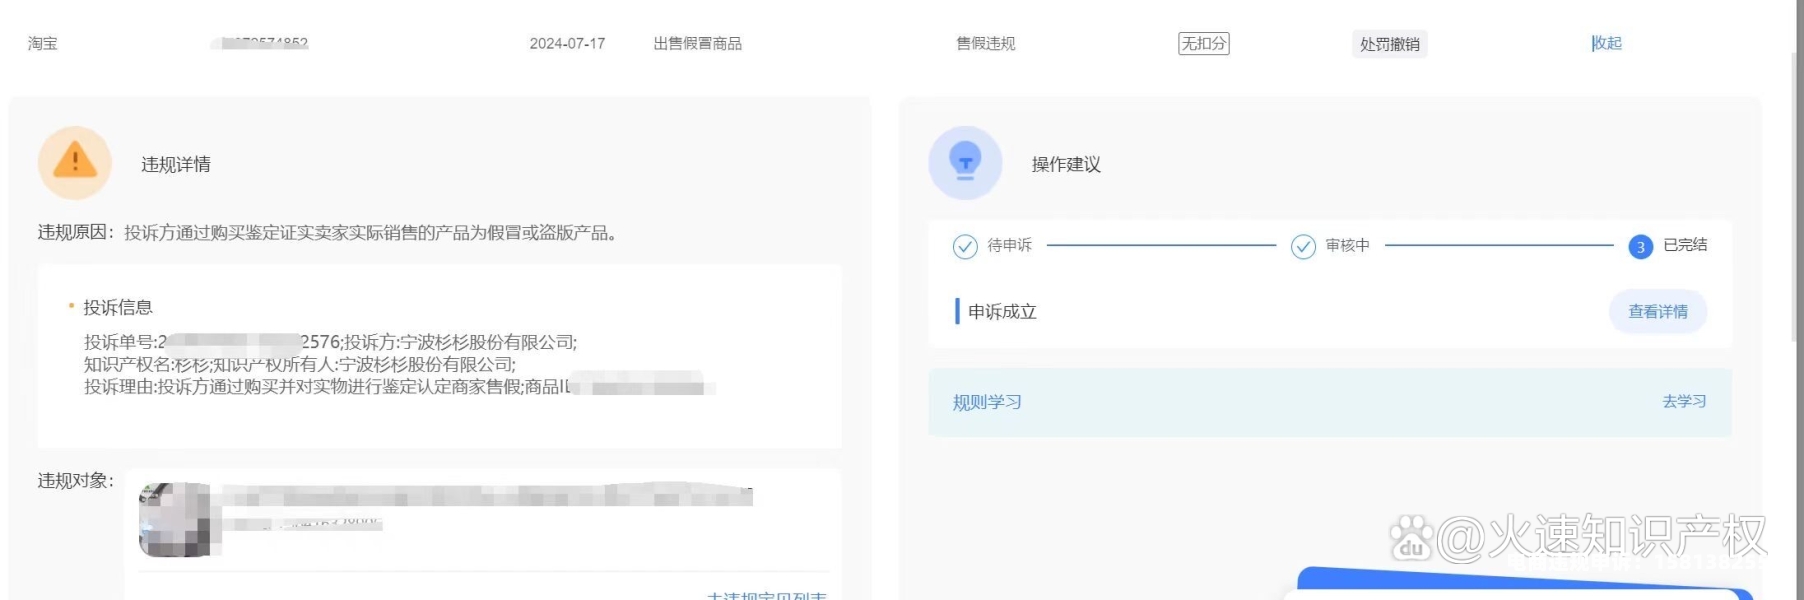The width and height of the screenshot is (1804, 600).
Task: Click the 处罚撤销 status badge
Action: coord(1390,44)
